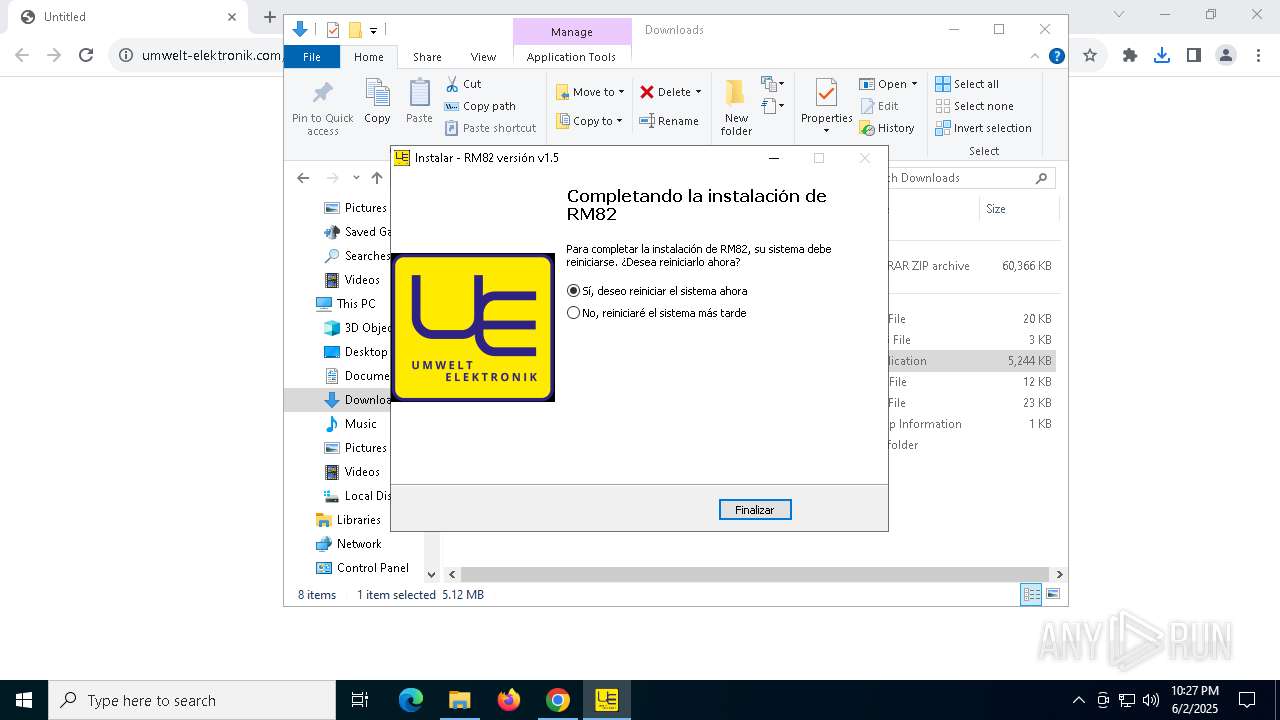Viewport: 1280px width, 720px height.
Task: Click the horizontal scrollbar in file list
Action: click(755, 575)
